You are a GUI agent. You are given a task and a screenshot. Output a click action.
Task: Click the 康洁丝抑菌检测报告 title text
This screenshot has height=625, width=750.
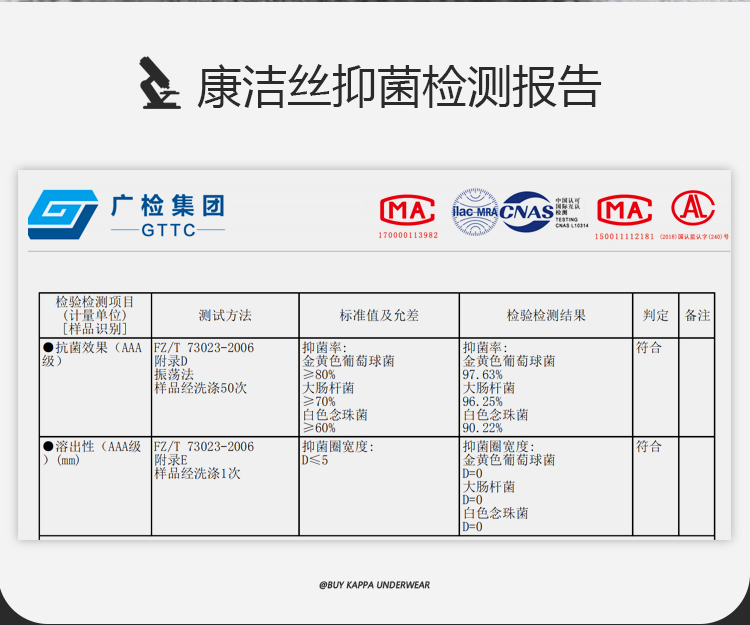click(398, 86)
